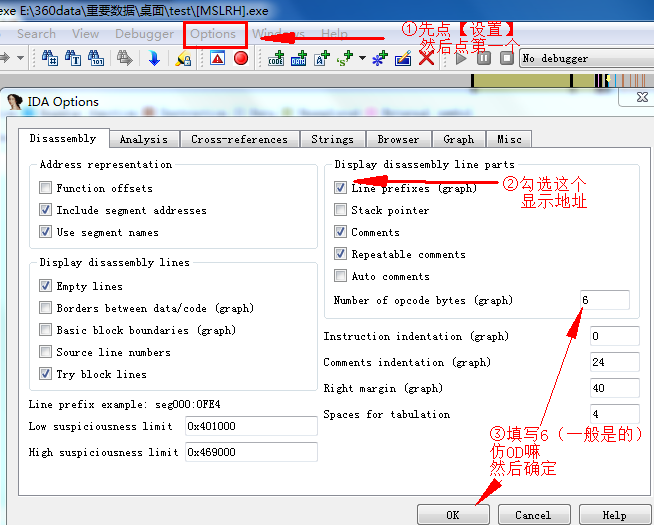Open the Help menu in menu bar

(x=334, y=33)
